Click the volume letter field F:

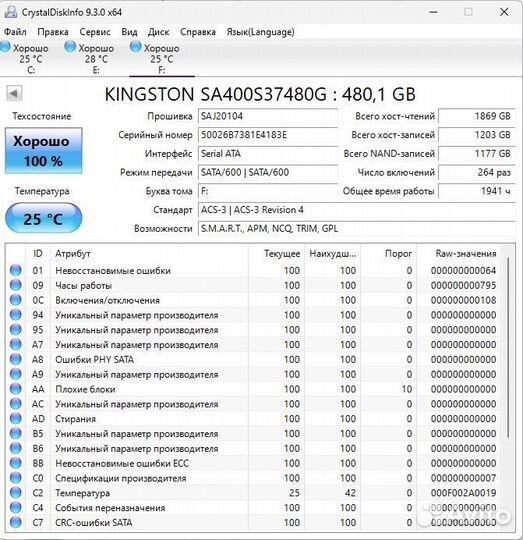[x=268, y=191]
